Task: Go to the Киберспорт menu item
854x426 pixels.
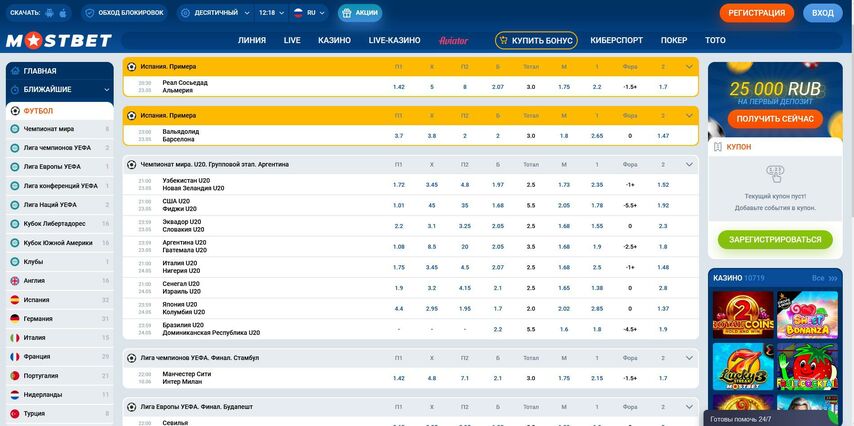Action: coord(617,41)
